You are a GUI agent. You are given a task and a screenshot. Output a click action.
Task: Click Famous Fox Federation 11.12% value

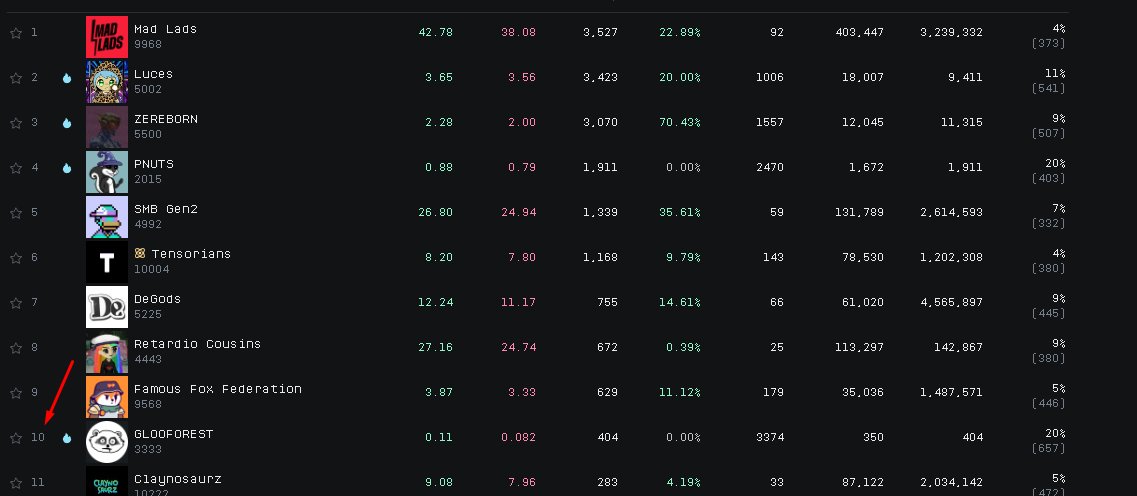click(x=680, y=392)
